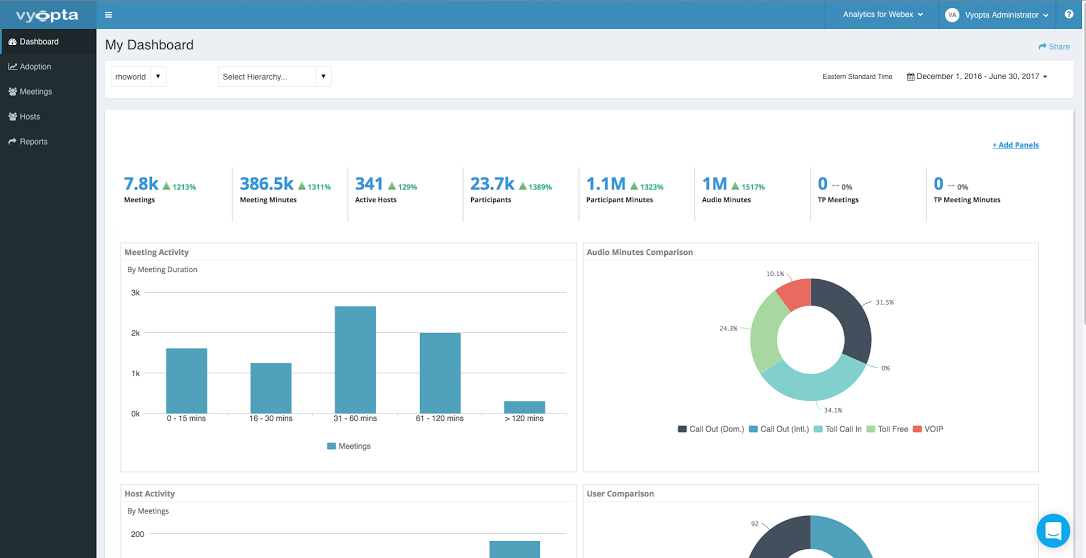The image size is (1086, 558).
Task: Click the 1M Audio Minutes metric
Action: (733, 189)
